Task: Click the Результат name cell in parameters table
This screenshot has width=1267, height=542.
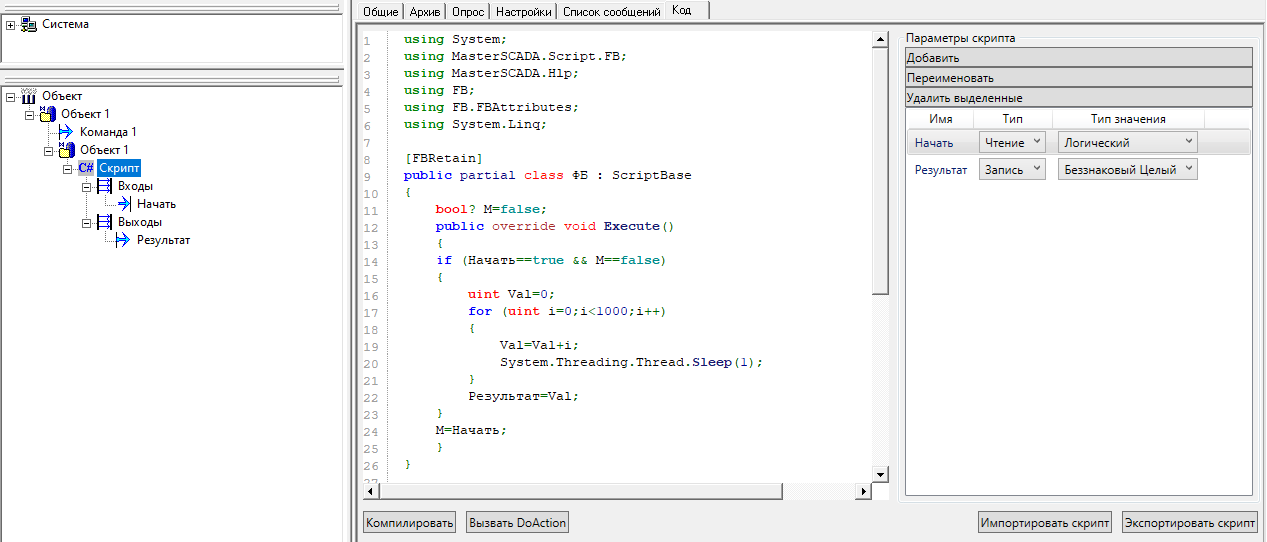Action: (x=941, y=170)
